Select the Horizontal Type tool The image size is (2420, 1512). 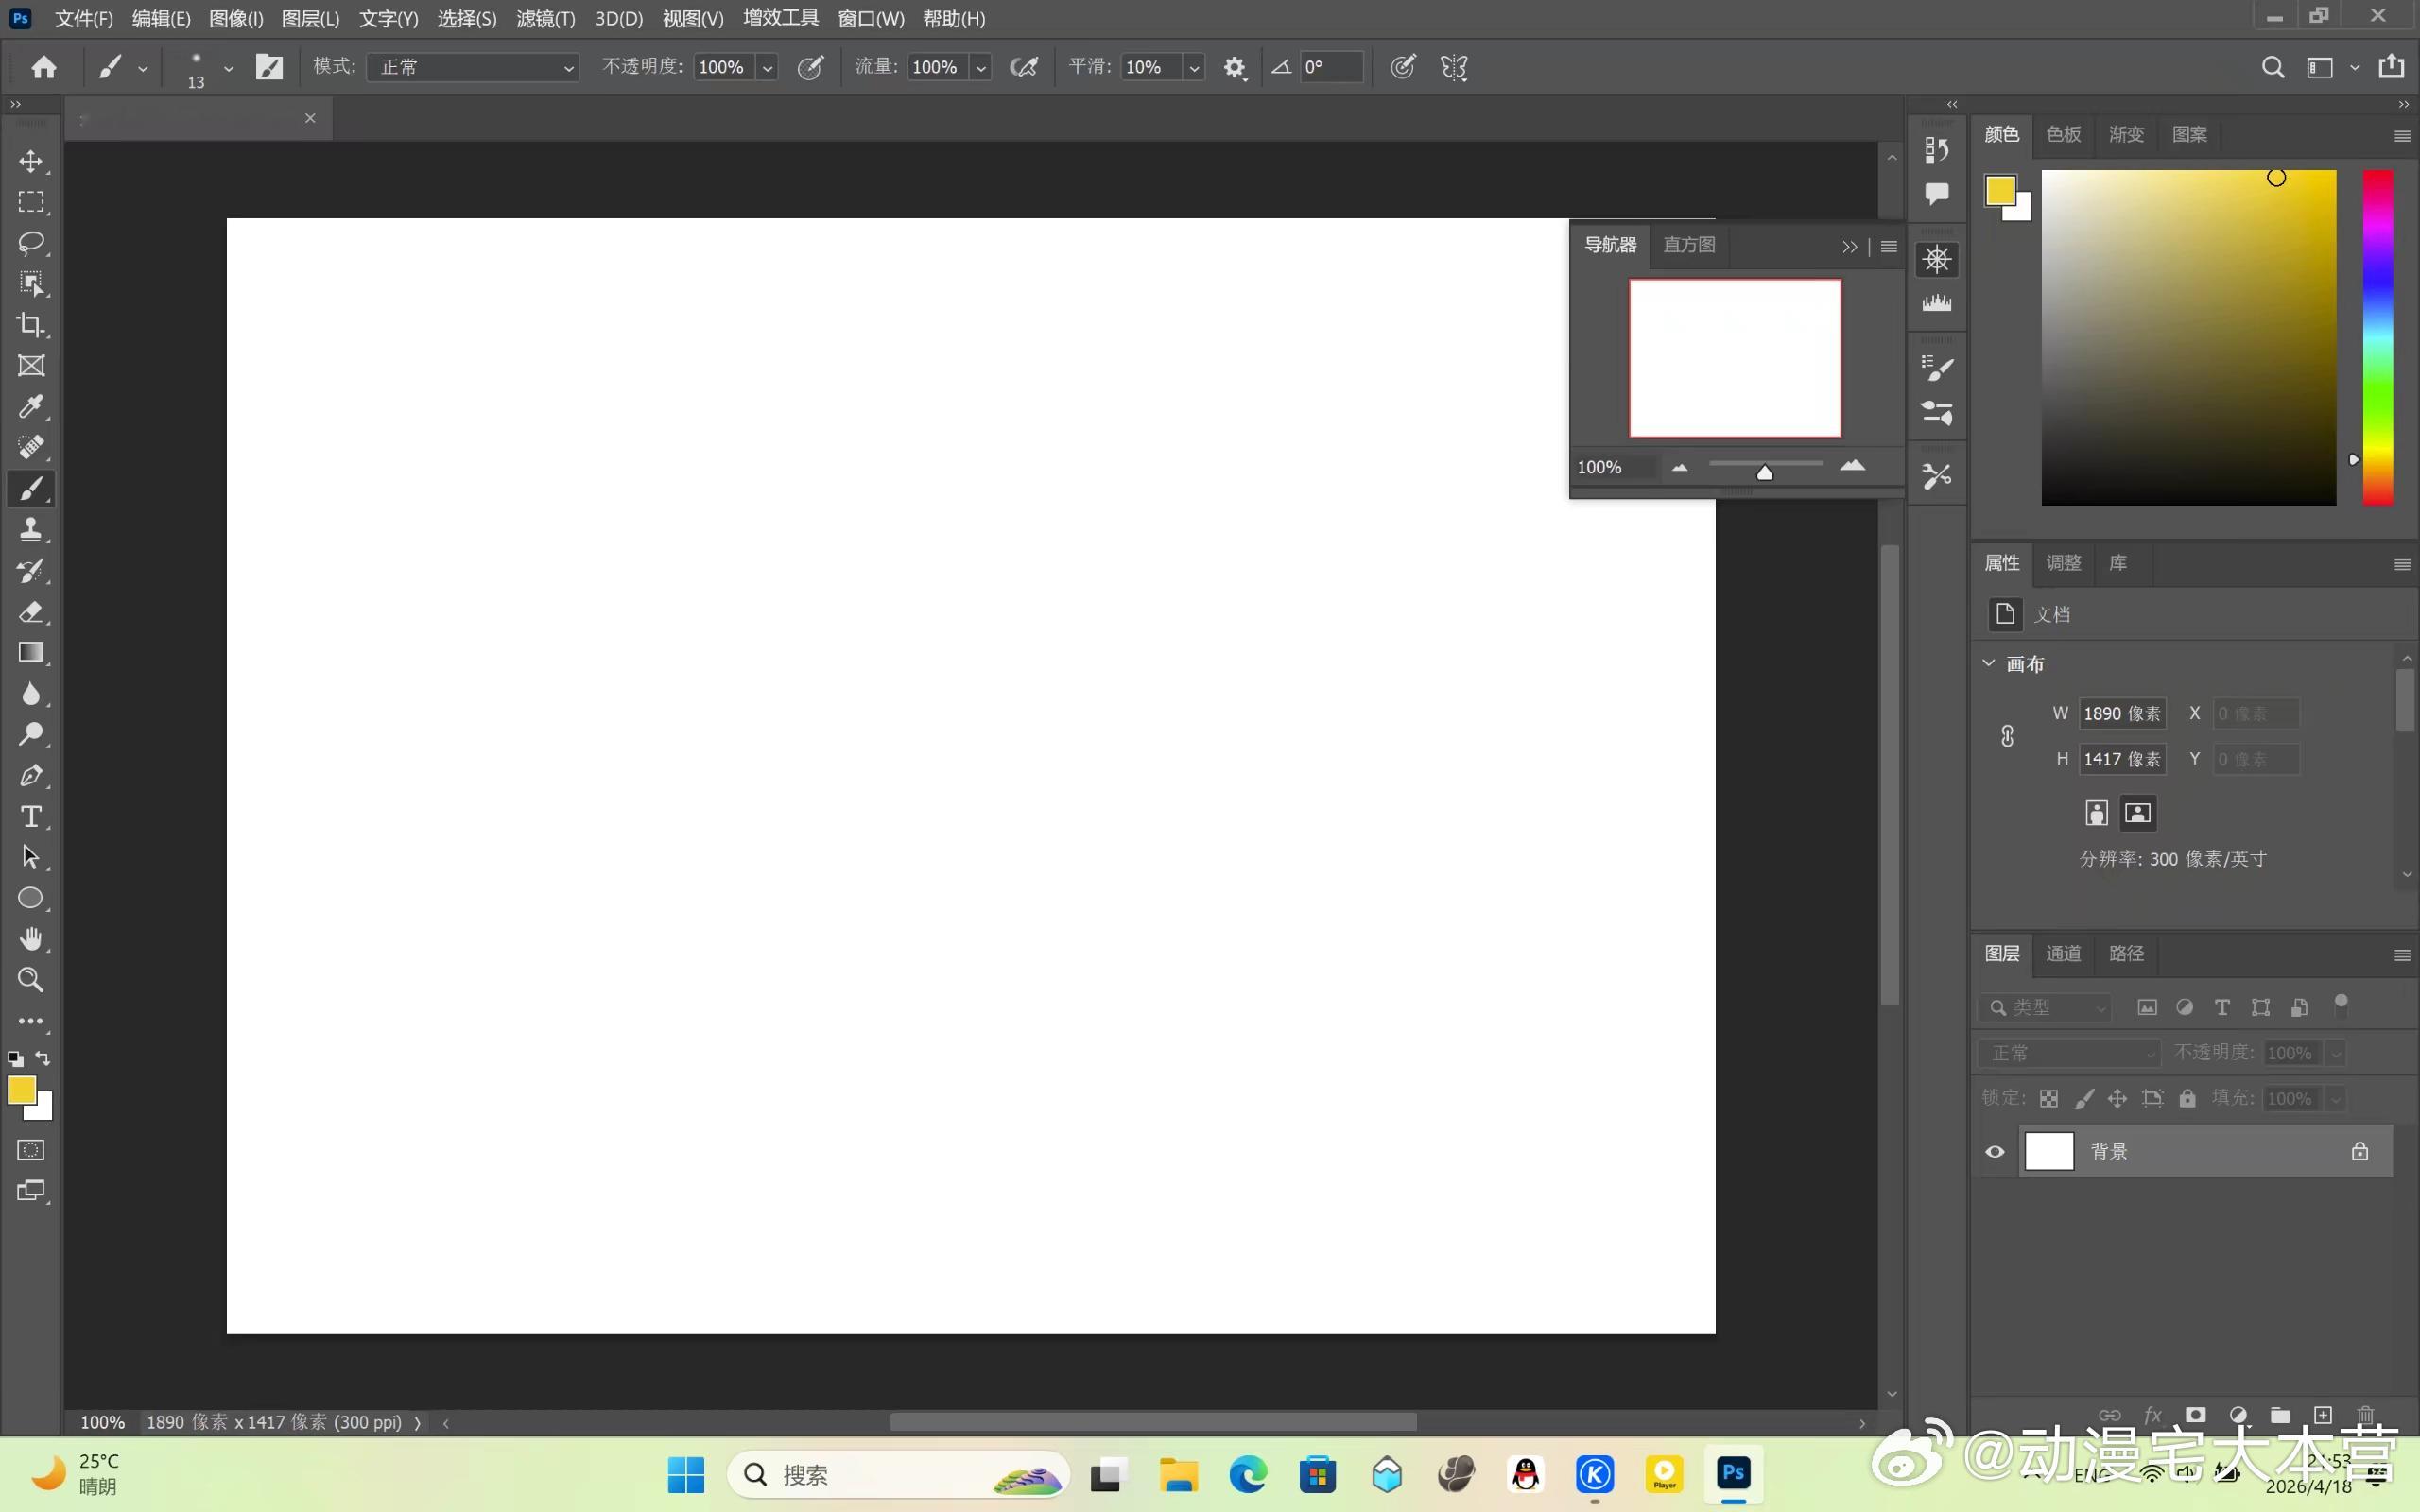click(x=31, y=816)
